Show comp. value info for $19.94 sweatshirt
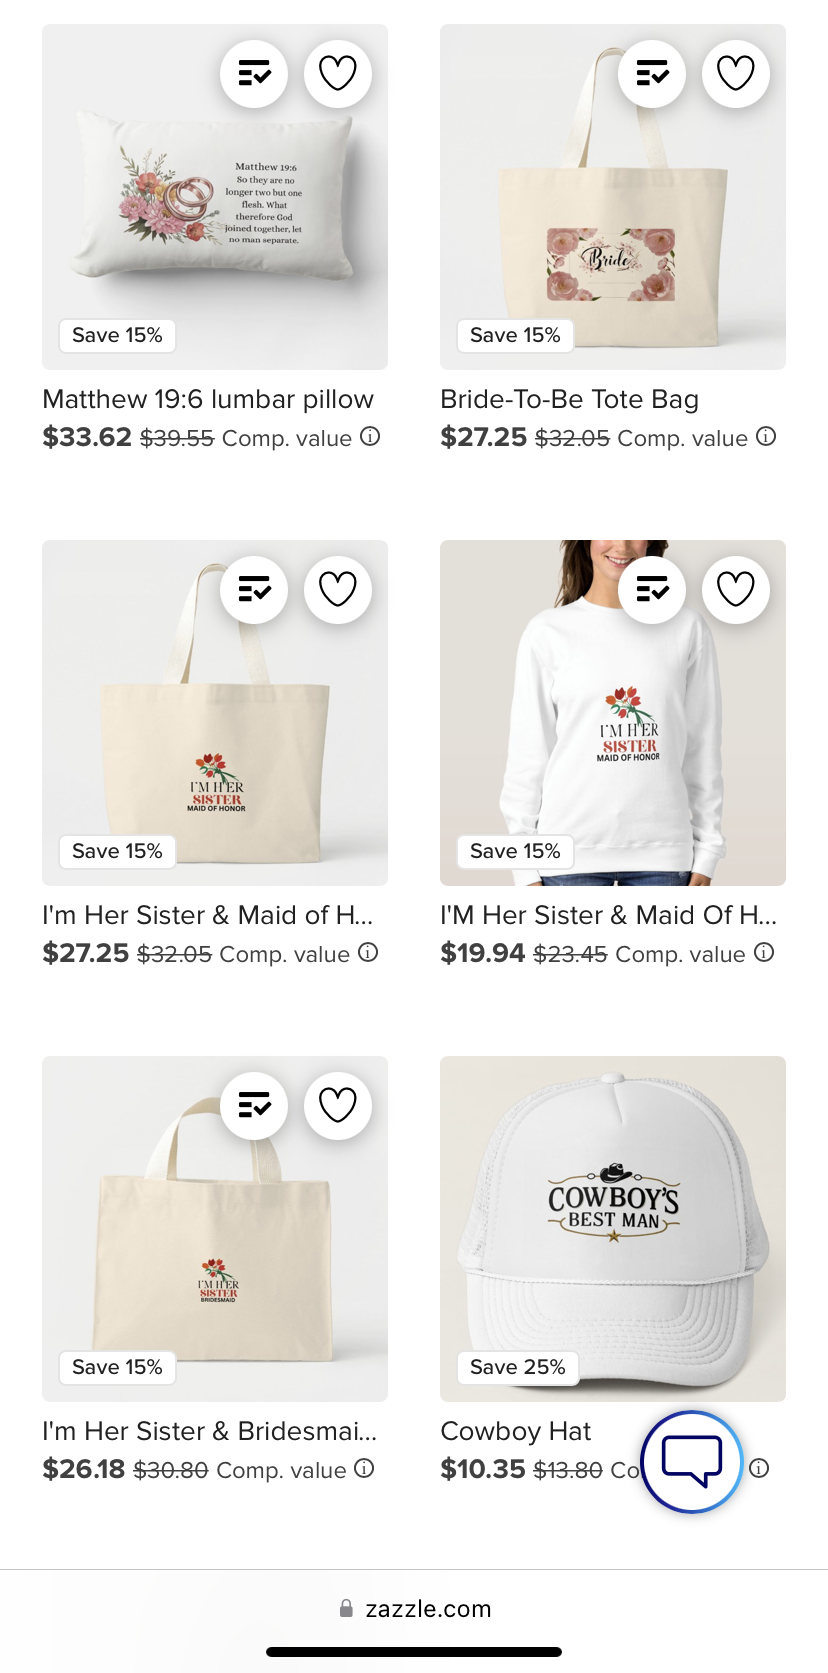Screen dimensions: 828x1673 (764, 953)
